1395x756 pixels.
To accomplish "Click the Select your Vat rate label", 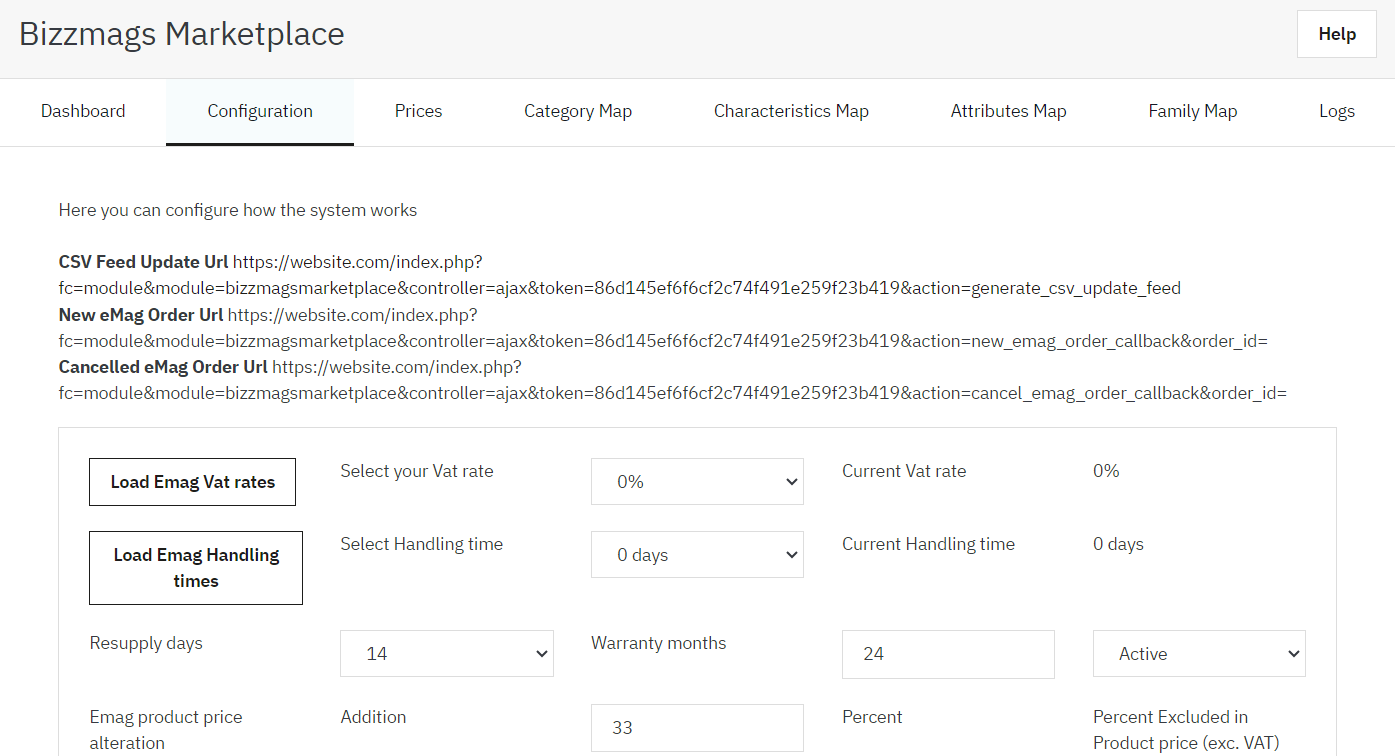I will [x=417, y=471].
